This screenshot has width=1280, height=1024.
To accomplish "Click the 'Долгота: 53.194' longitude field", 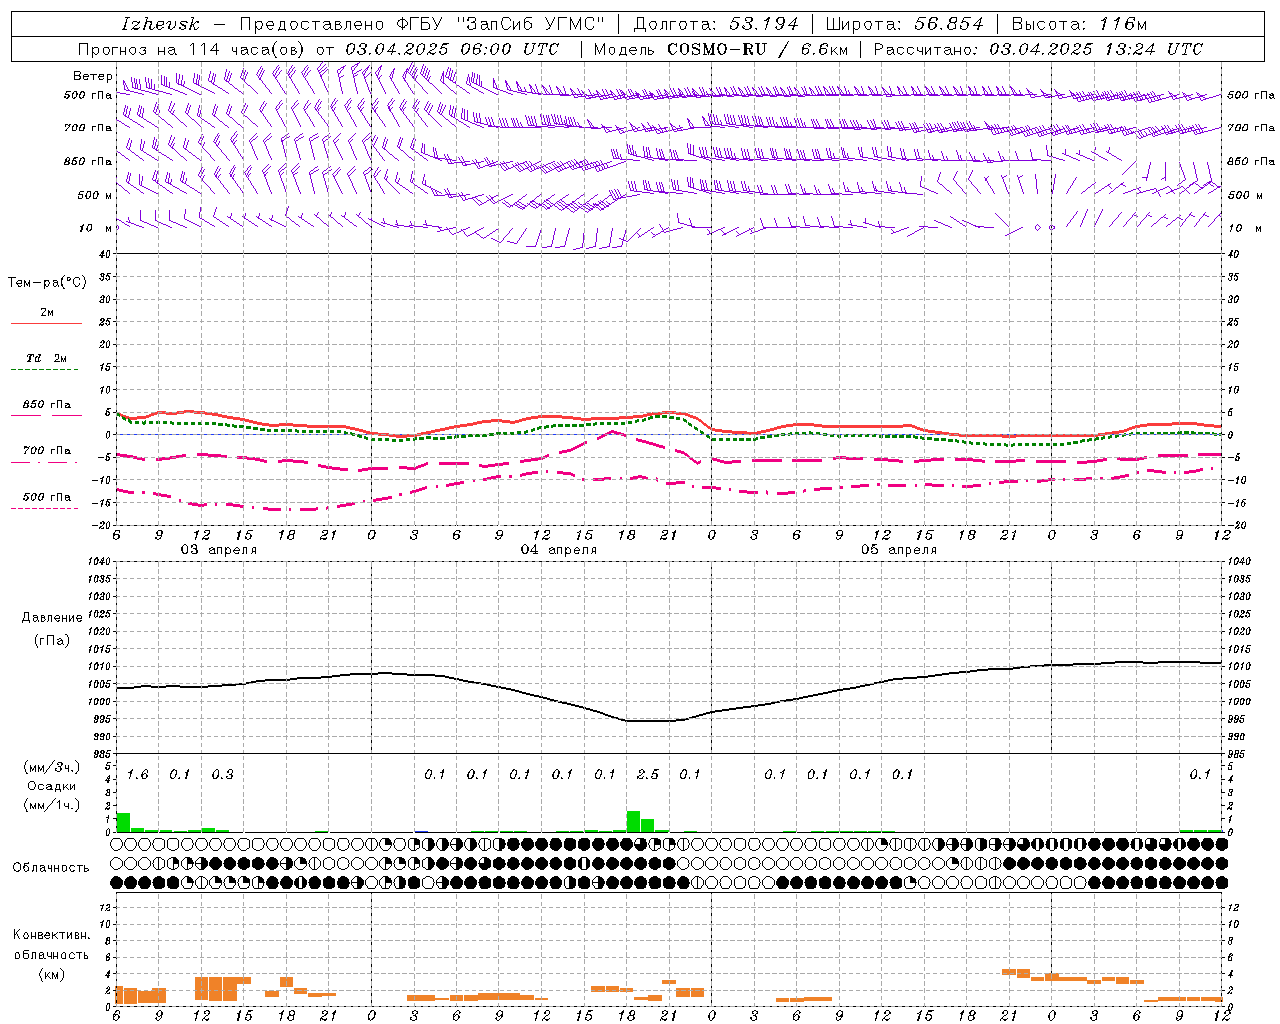I will click(x=716, y=24).
